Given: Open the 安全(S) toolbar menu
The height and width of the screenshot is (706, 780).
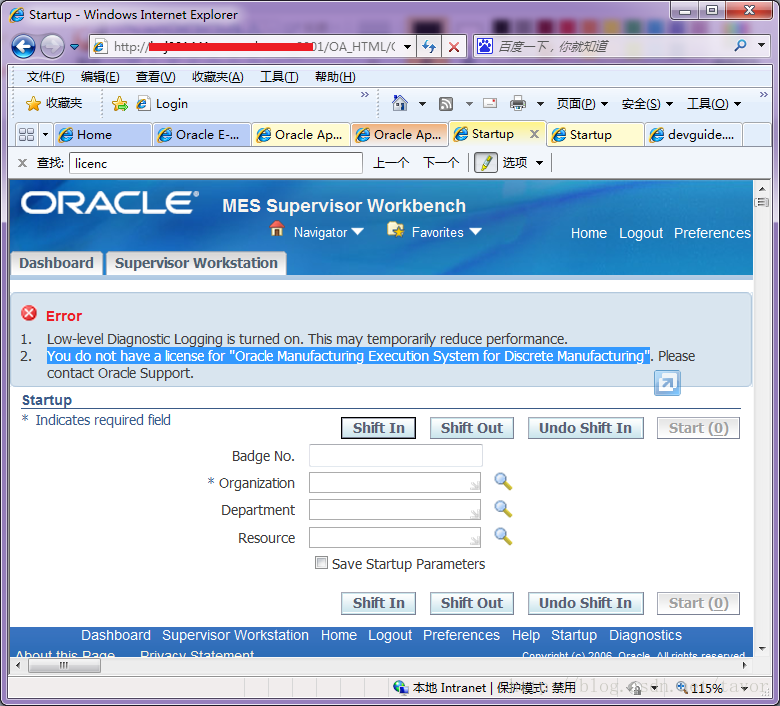Looking at the screenshot, I should point(647,103).
